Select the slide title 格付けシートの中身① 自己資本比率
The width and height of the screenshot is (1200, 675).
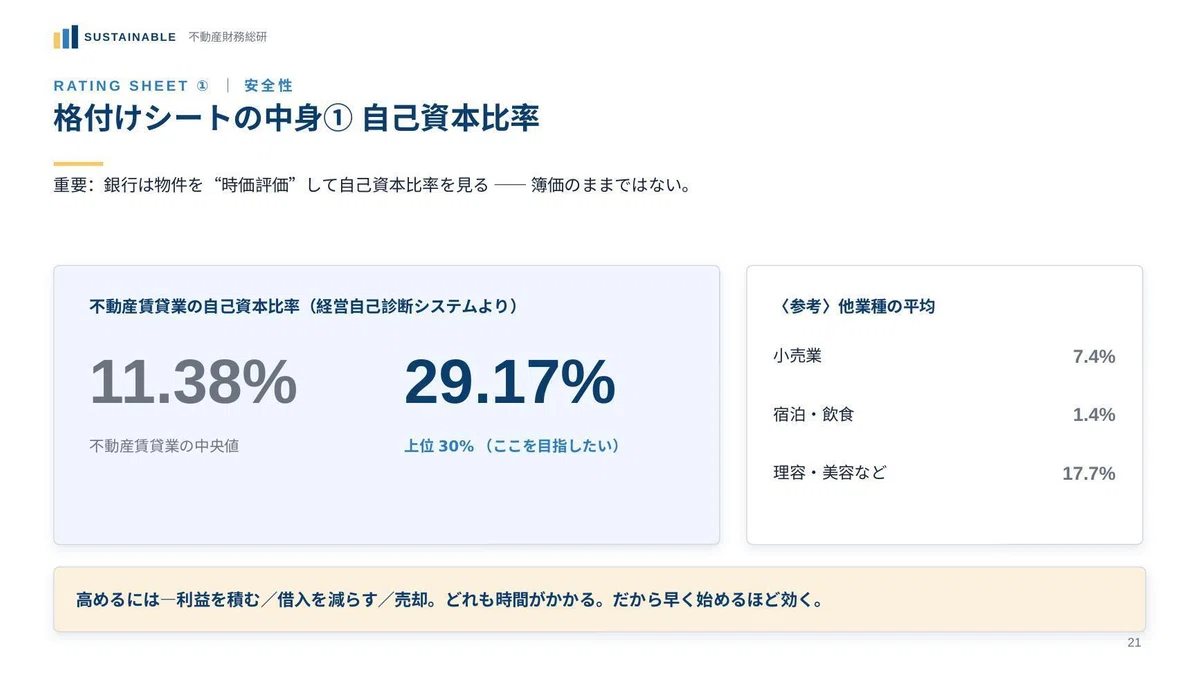point(297,119)
